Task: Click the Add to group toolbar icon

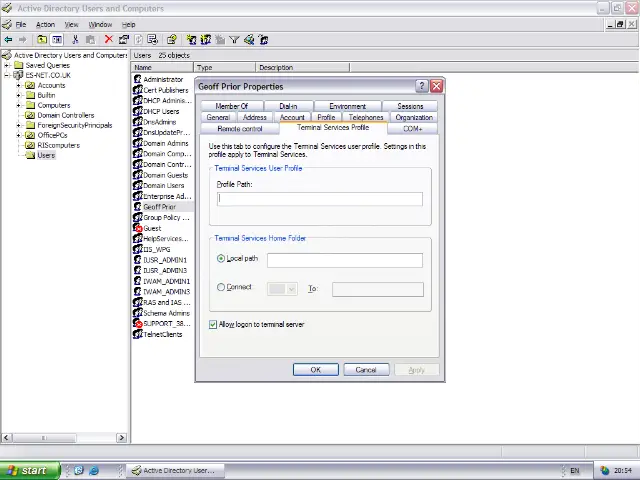Action: pos(263,40)
